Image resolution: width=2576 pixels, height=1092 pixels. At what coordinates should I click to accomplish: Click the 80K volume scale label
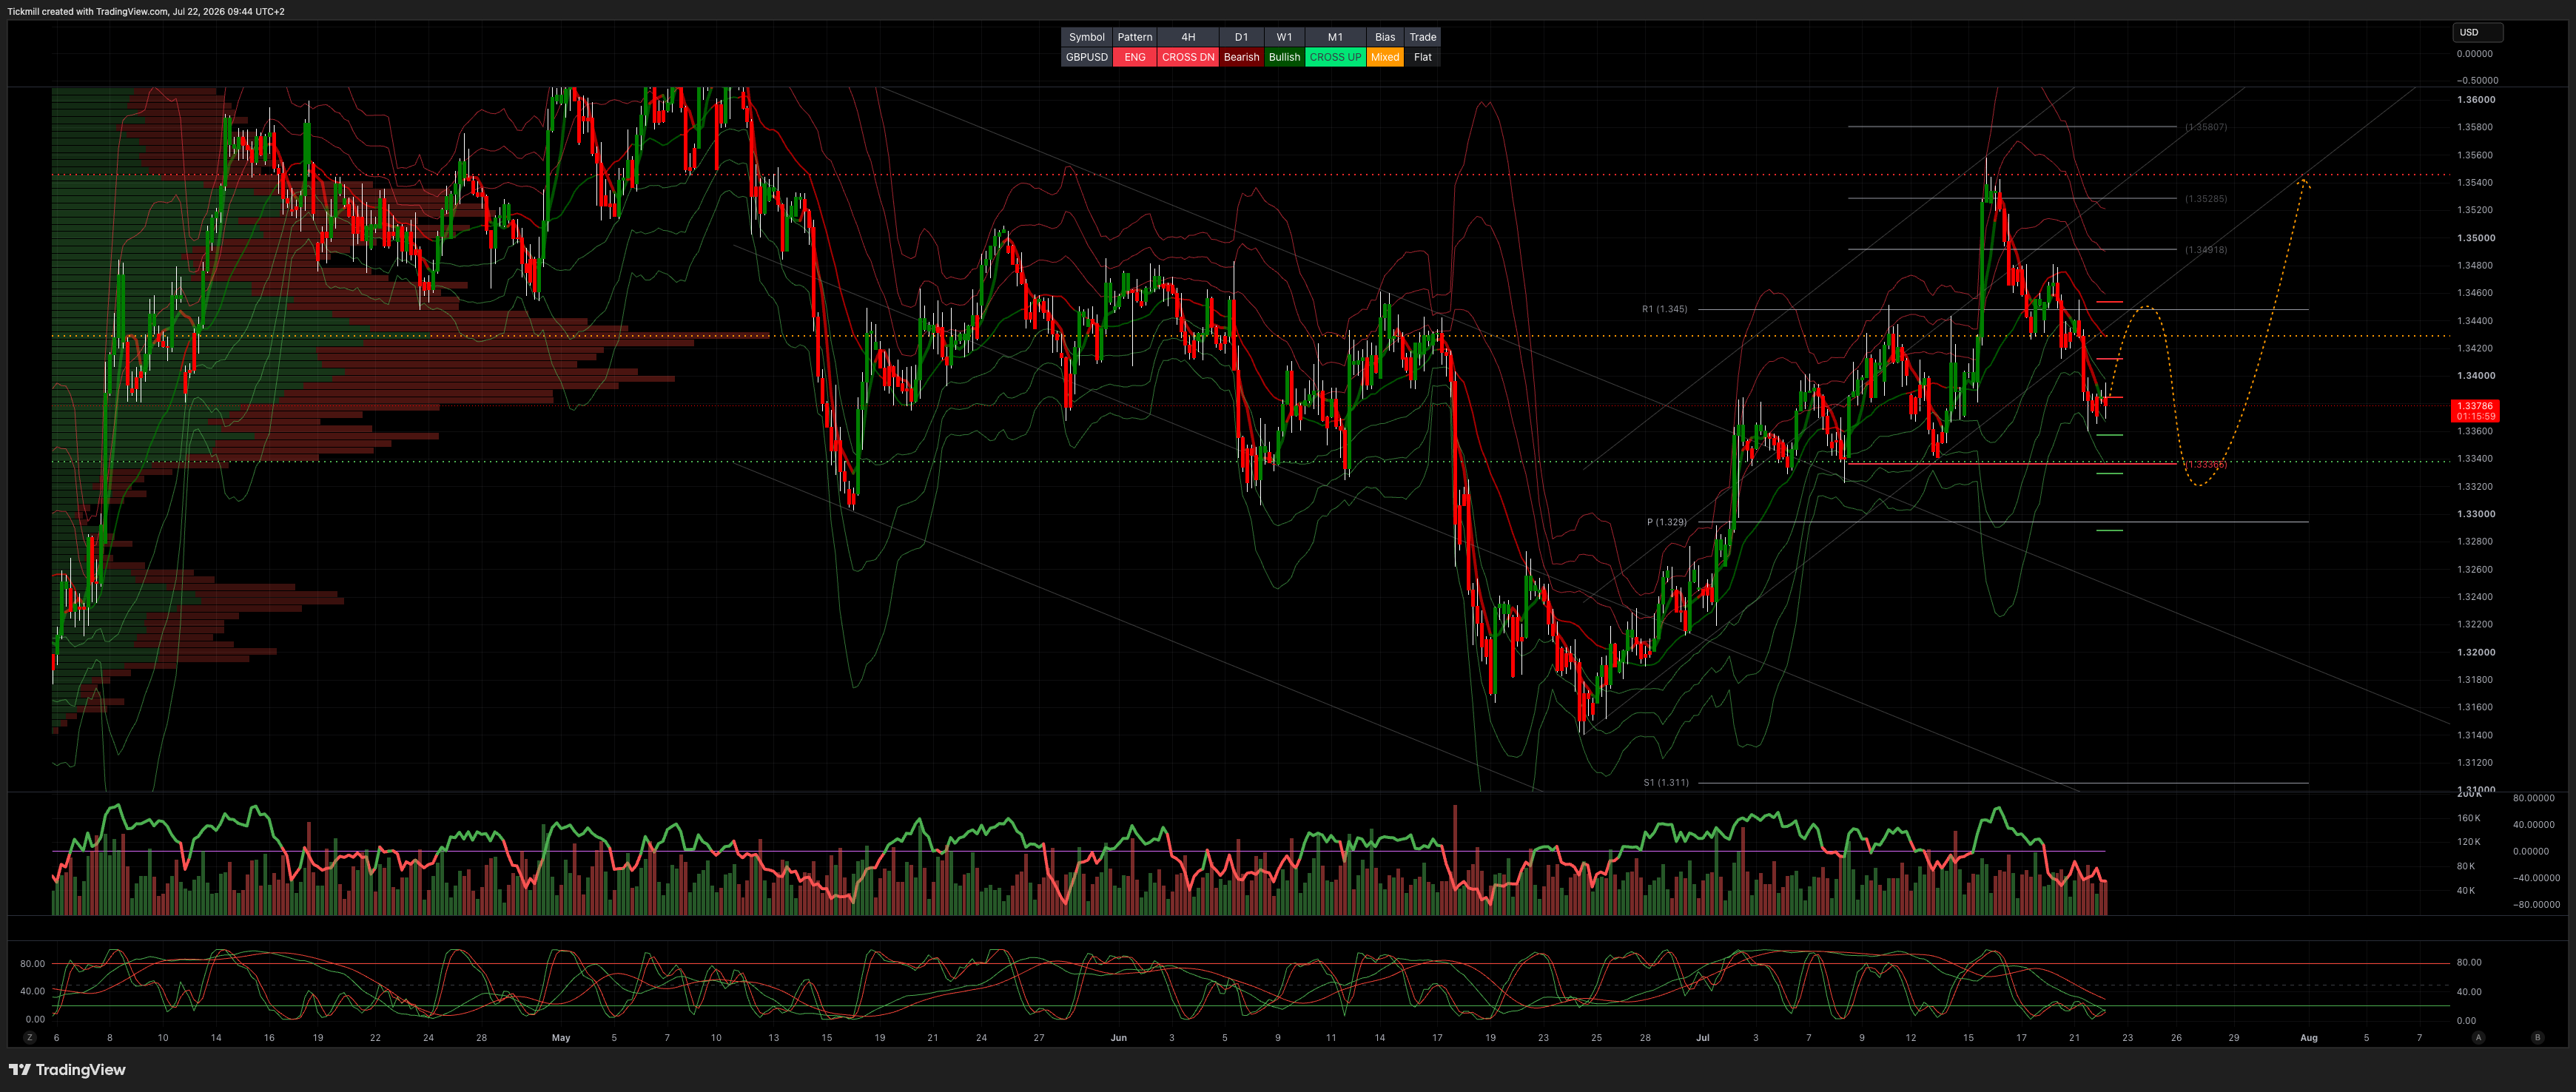point(2466,866)
